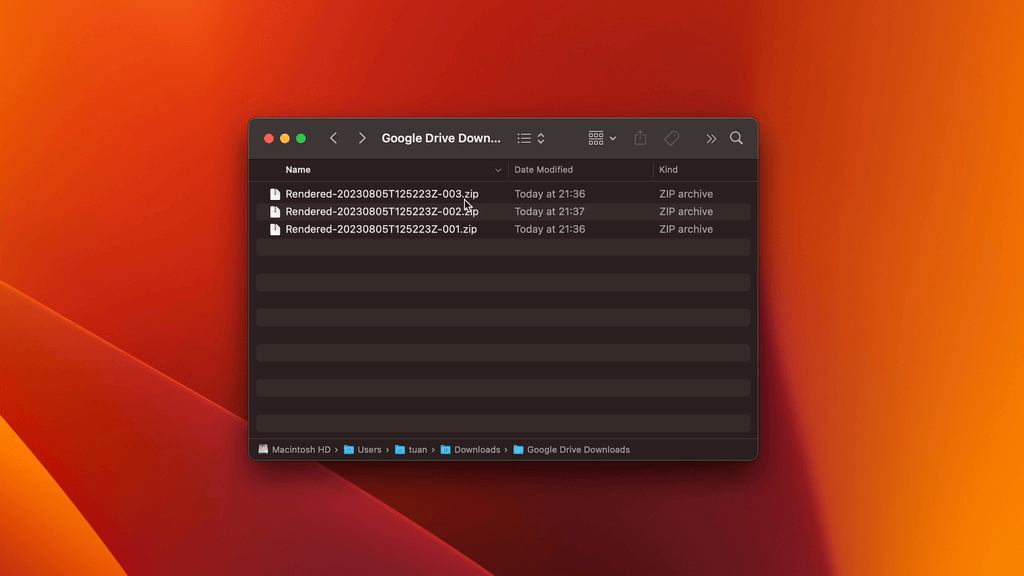Sort files by Kind column header
The width and height of the screenshot is (1024, 576).
point(668,170)
